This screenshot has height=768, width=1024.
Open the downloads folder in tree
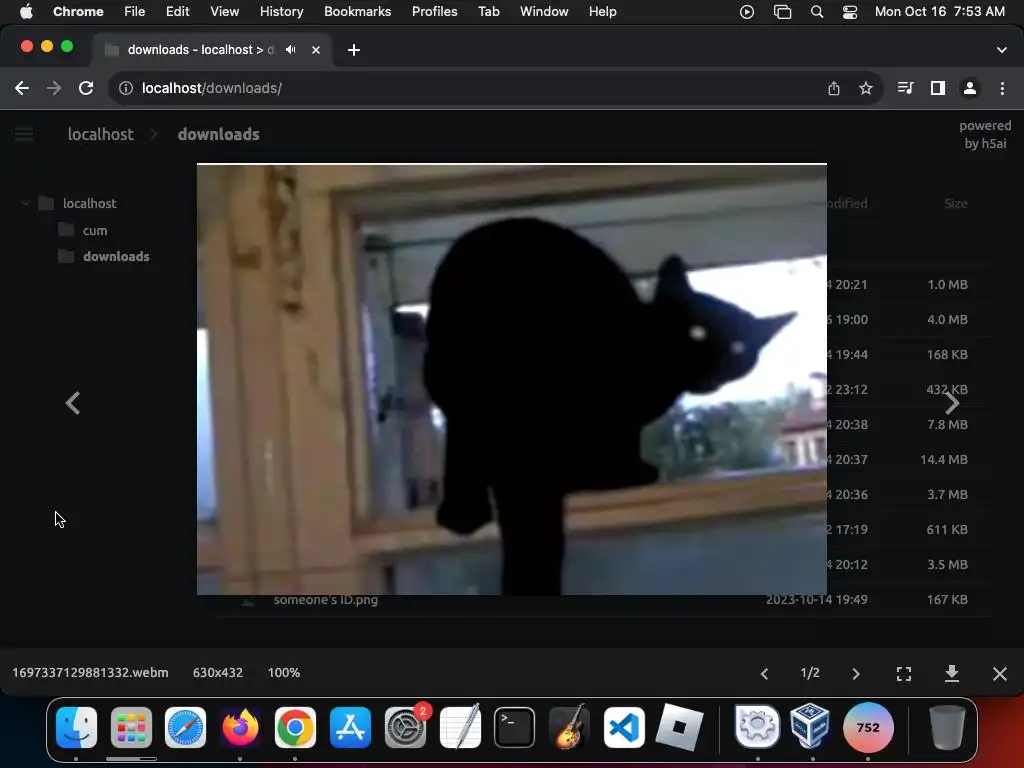click(x=116, y=257)
